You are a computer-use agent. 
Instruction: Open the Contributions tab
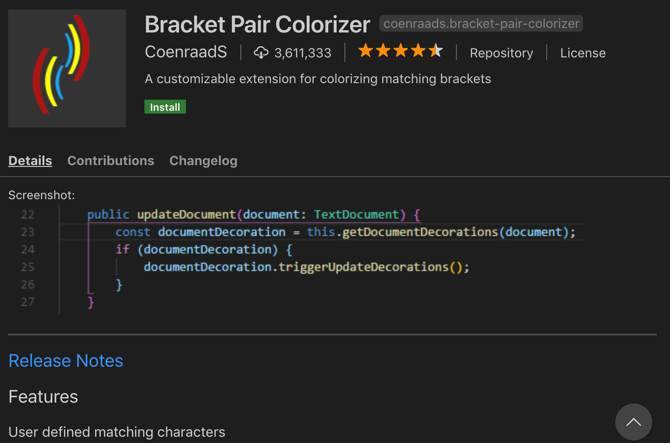110,160
